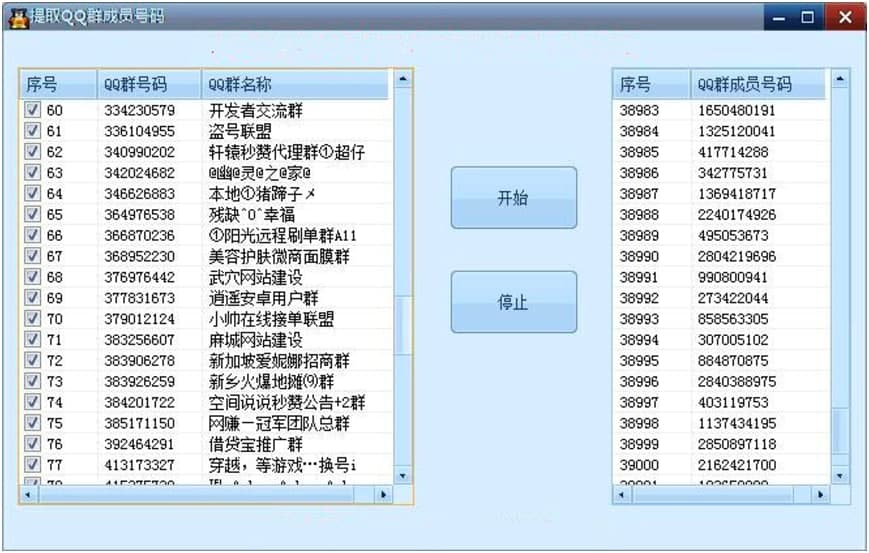Click member list scroll down arrow

point(840,475)
